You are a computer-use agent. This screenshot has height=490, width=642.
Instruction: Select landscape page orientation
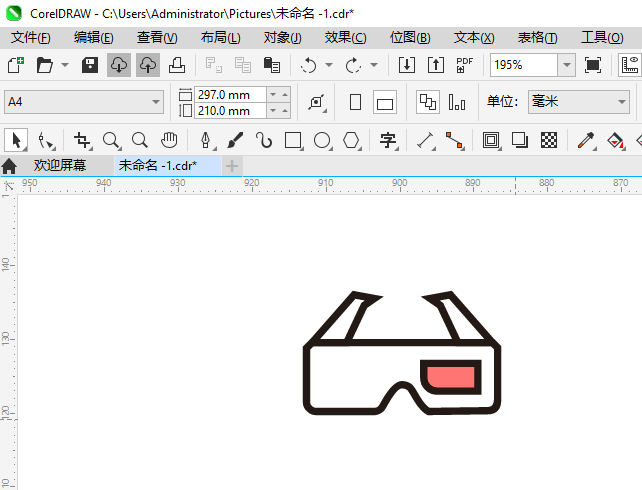coord(385,102)
